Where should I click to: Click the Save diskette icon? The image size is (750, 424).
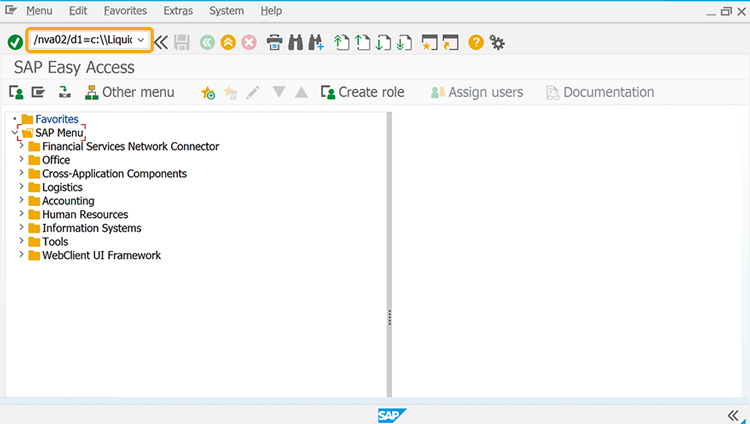pos(182,42)
